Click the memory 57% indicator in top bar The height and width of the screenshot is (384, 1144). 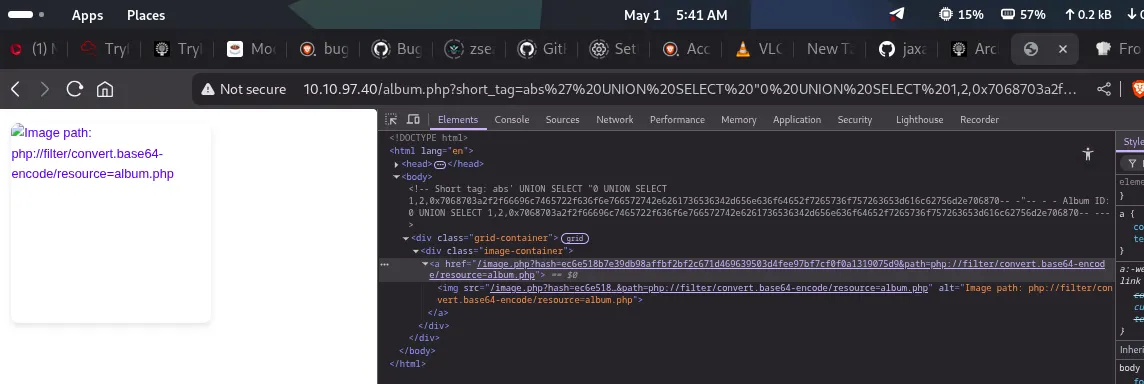[x=1023, y=15]
